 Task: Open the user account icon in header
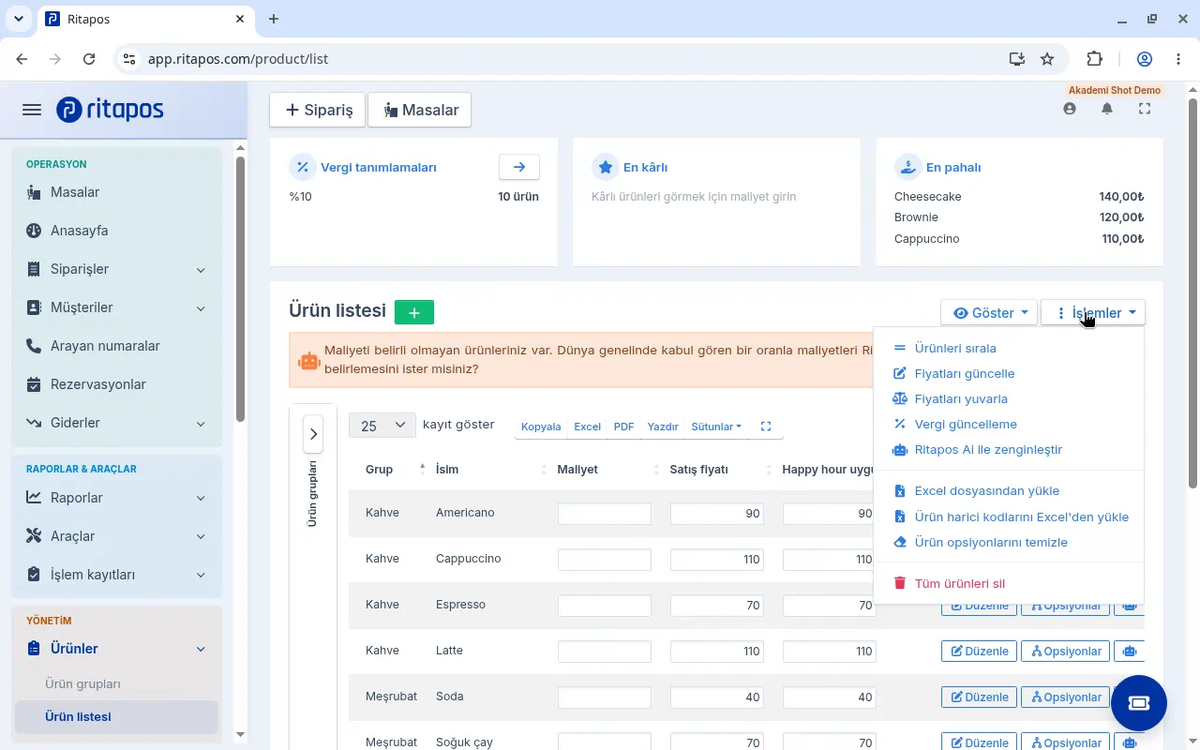[x=1070, y=109]
